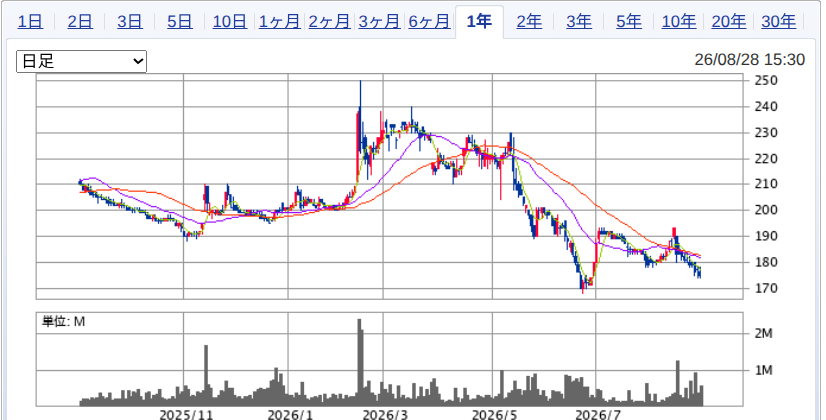
Task: Show the 10日 chart range
Action: coord(230,22)
